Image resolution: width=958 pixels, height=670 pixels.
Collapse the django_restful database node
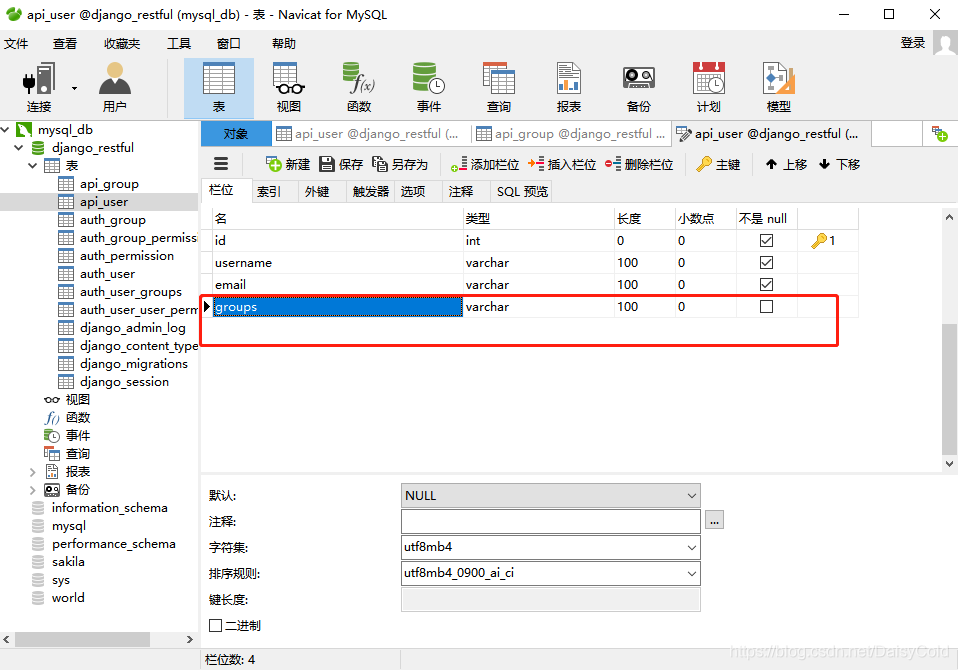point(18,148)
